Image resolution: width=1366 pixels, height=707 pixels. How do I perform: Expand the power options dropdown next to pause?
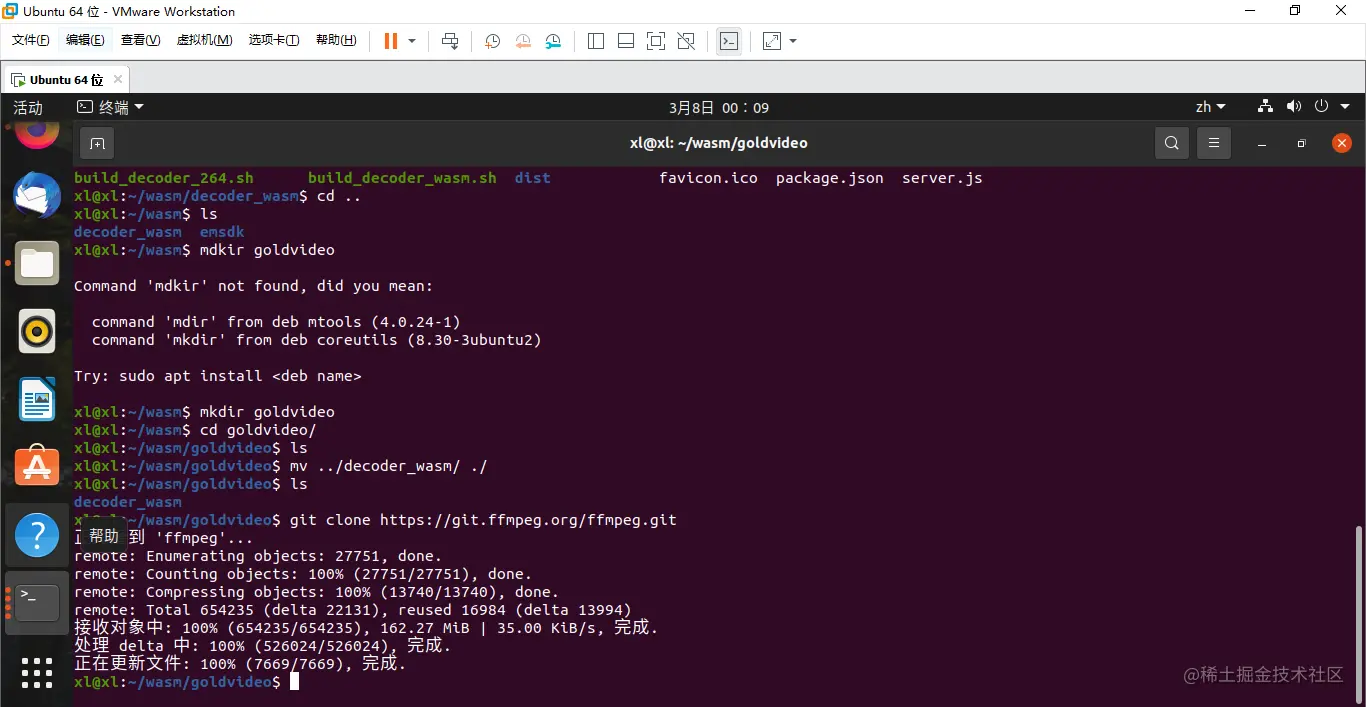[412, 41]
